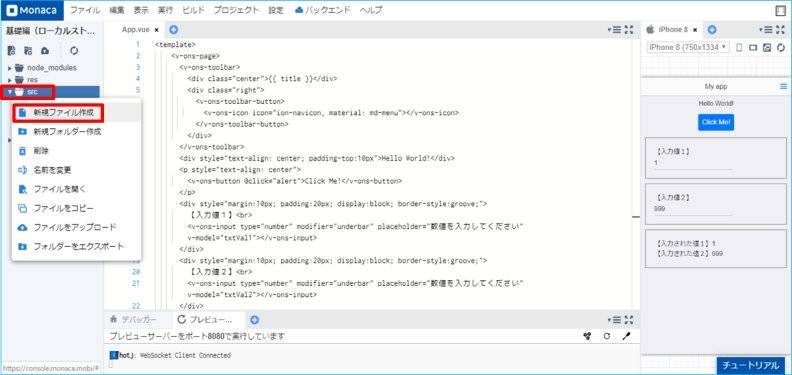Open the hamburger menu in My app preview
The image size is (792, 375).
(x=783, y=86)
